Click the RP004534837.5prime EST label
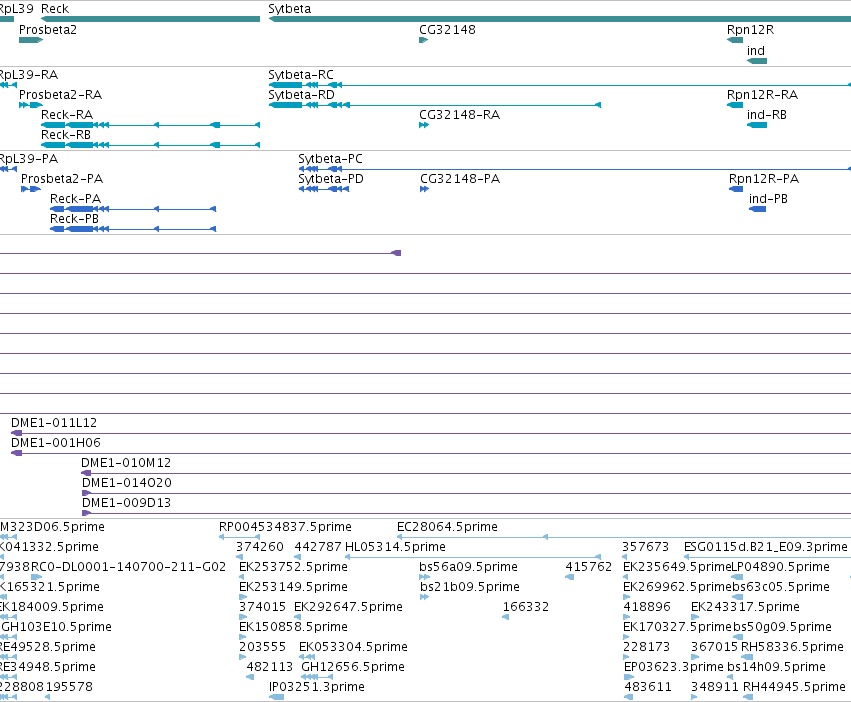851x702 pixels. [x=285, y=527]
